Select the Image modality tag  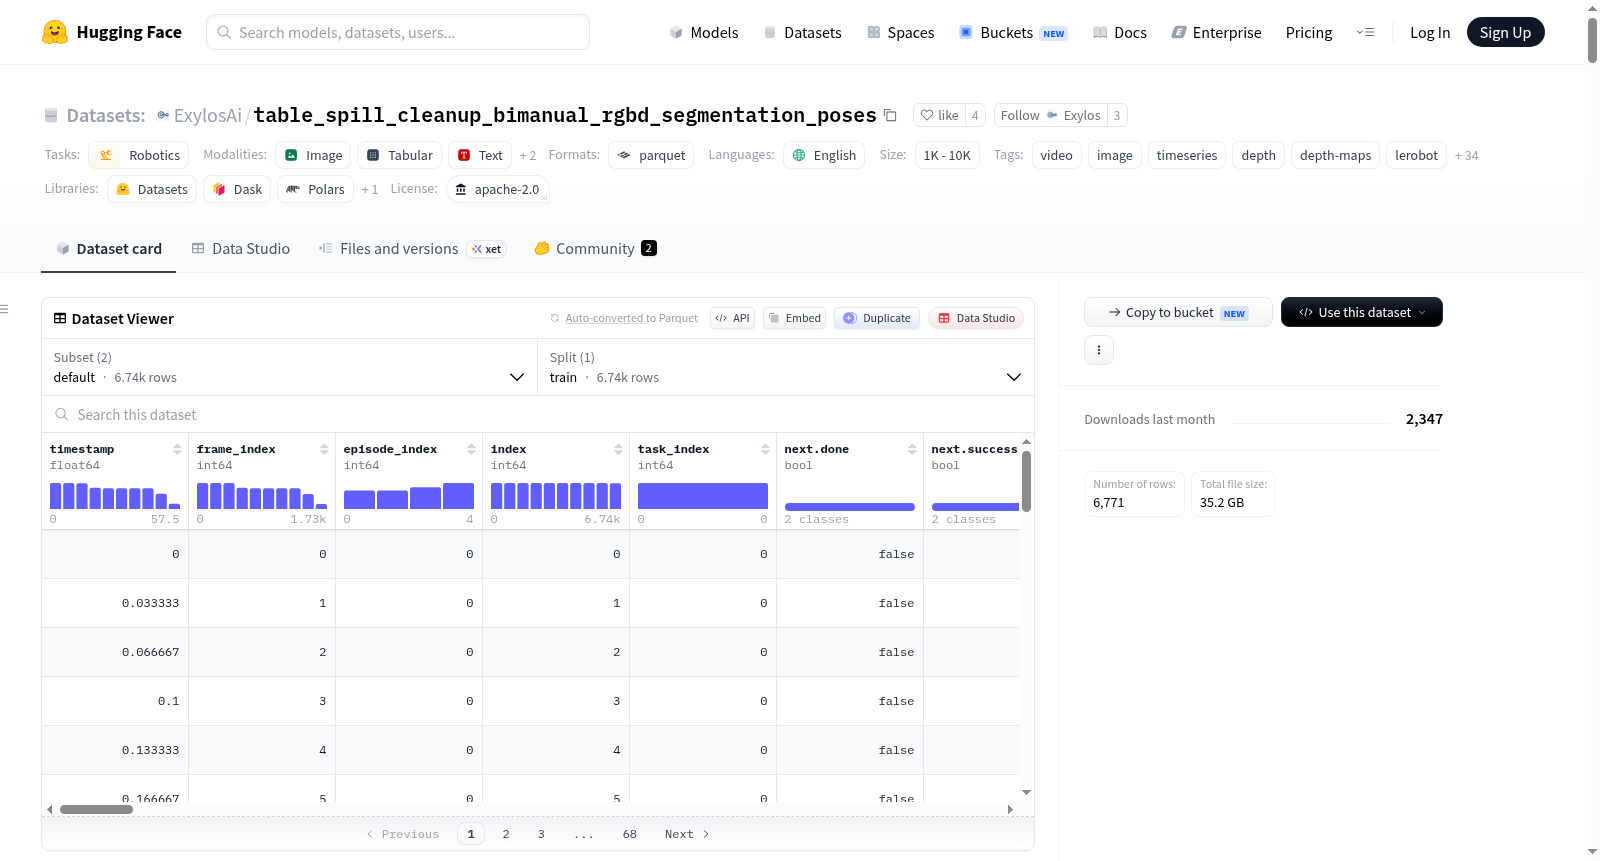click(314, 155)
